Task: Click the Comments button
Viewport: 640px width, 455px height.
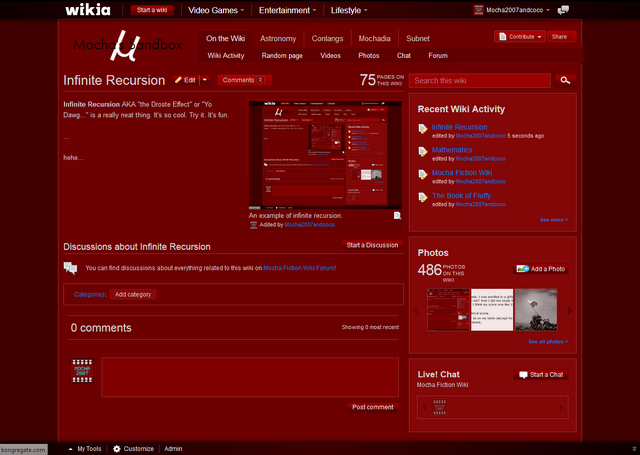Action: coord(244,80)
